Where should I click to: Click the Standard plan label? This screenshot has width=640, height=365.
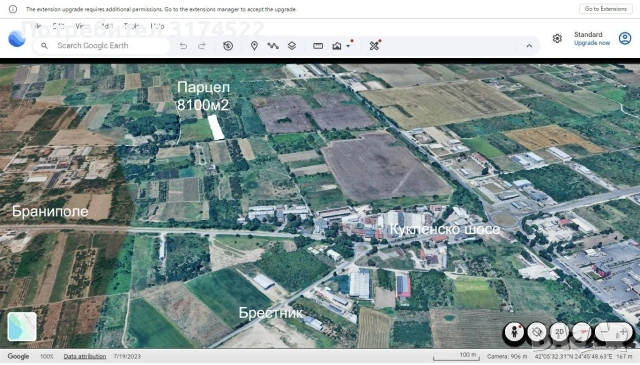pos(588,35)
